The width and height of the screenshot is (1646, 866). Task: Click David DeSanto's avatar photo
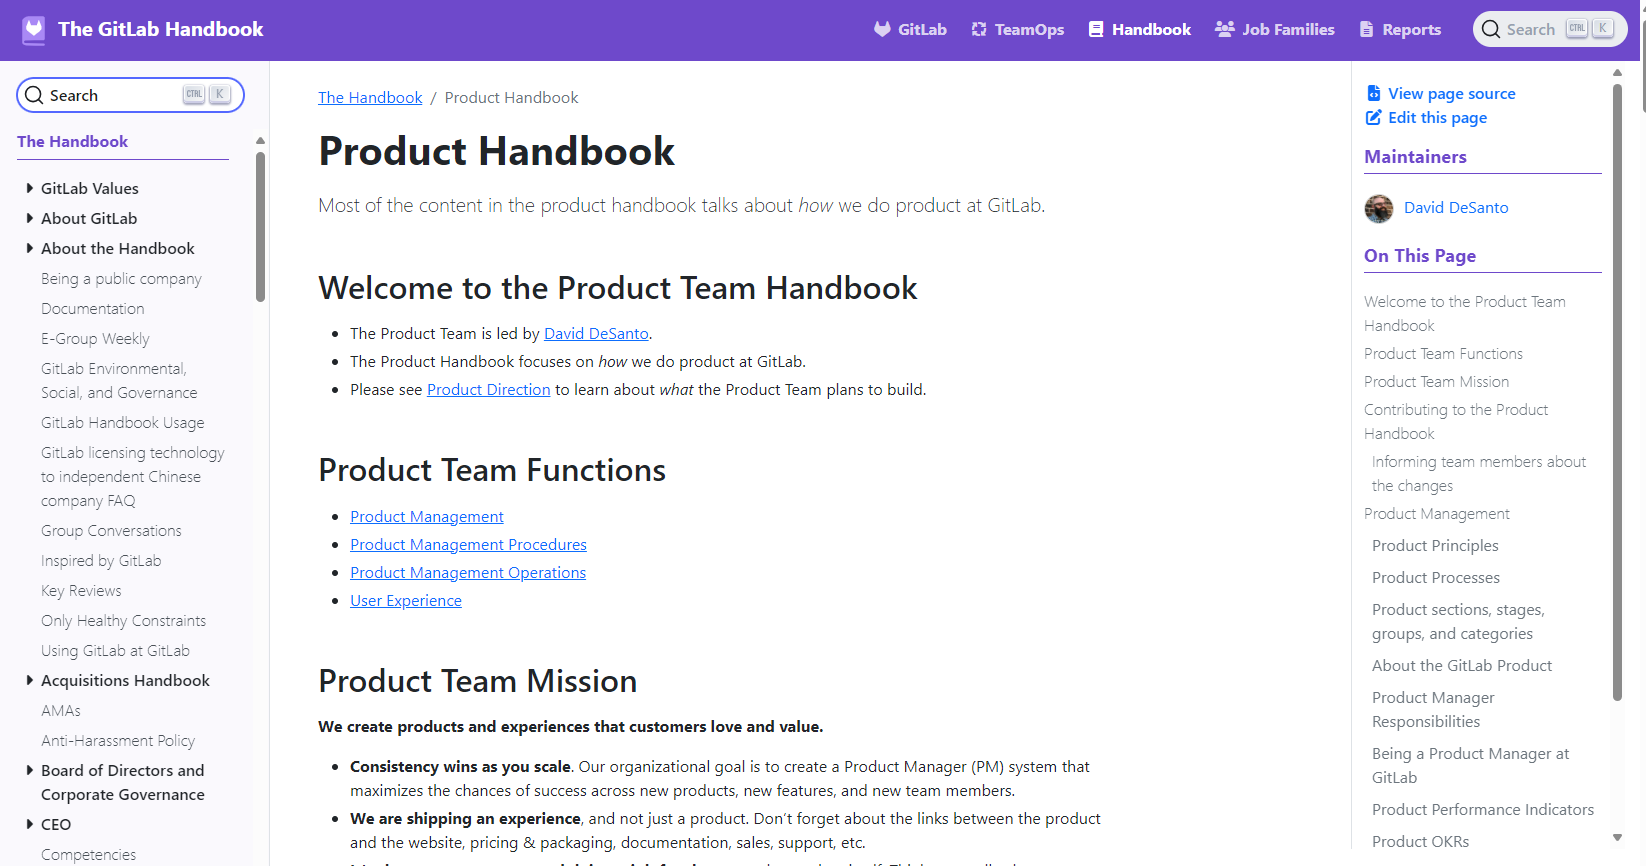coord(1379,208)
